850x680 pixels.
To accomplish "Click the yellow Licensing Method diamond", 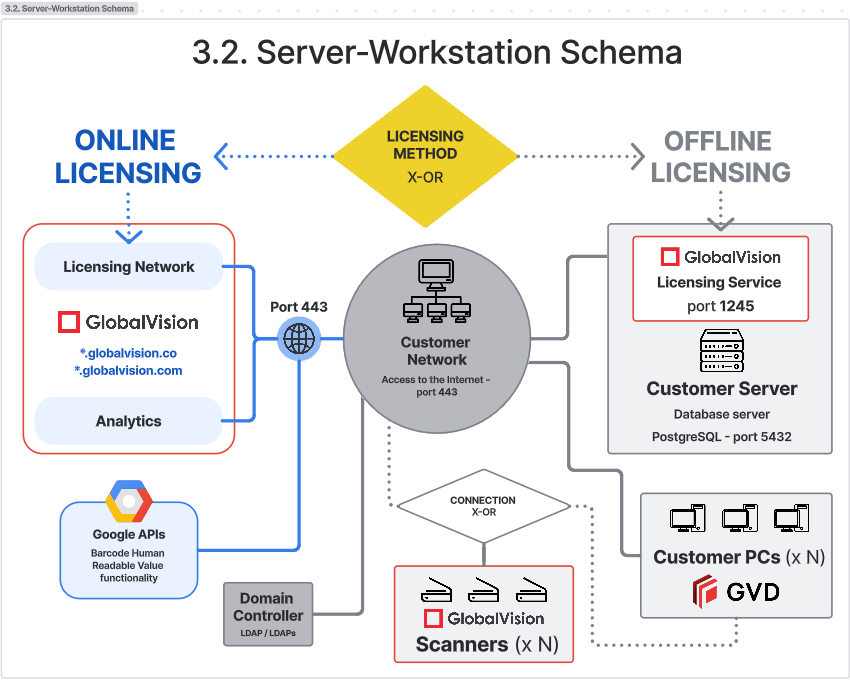I will tap(425, 155).
